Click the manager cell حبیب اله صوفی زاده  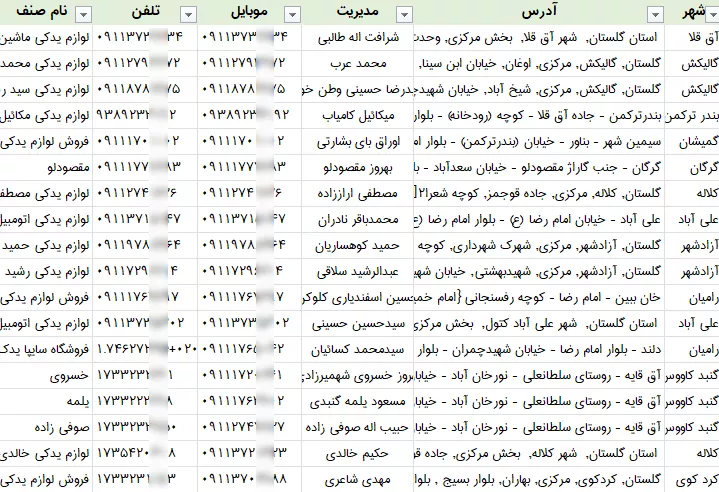point(358,428)
